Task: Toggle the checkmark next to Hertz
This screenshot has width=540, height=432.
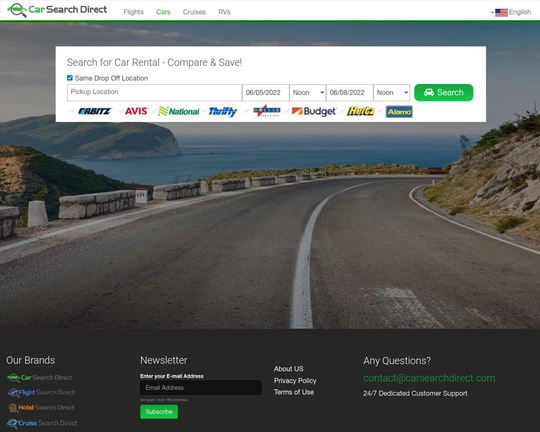Action: point(343,111)
